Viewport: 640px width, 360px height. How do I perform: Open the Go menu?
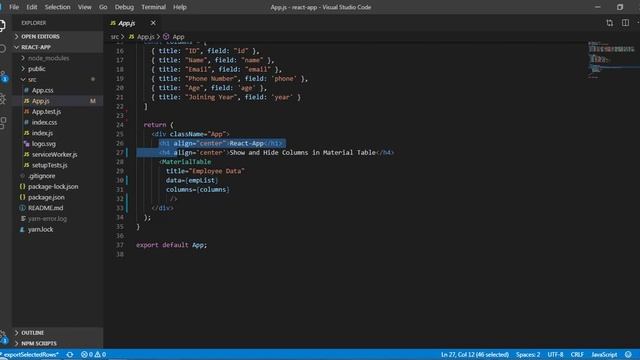coord(103,7)
